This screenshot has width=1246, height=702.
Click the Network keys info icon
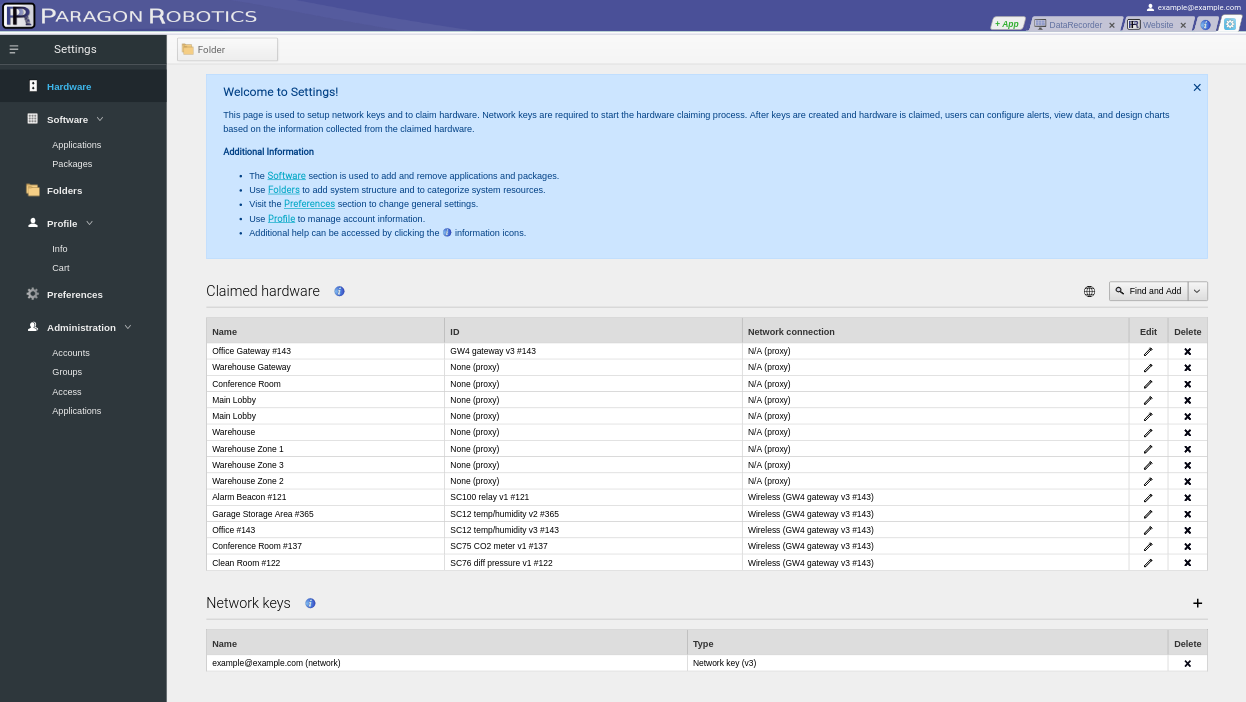coord(310,603)
